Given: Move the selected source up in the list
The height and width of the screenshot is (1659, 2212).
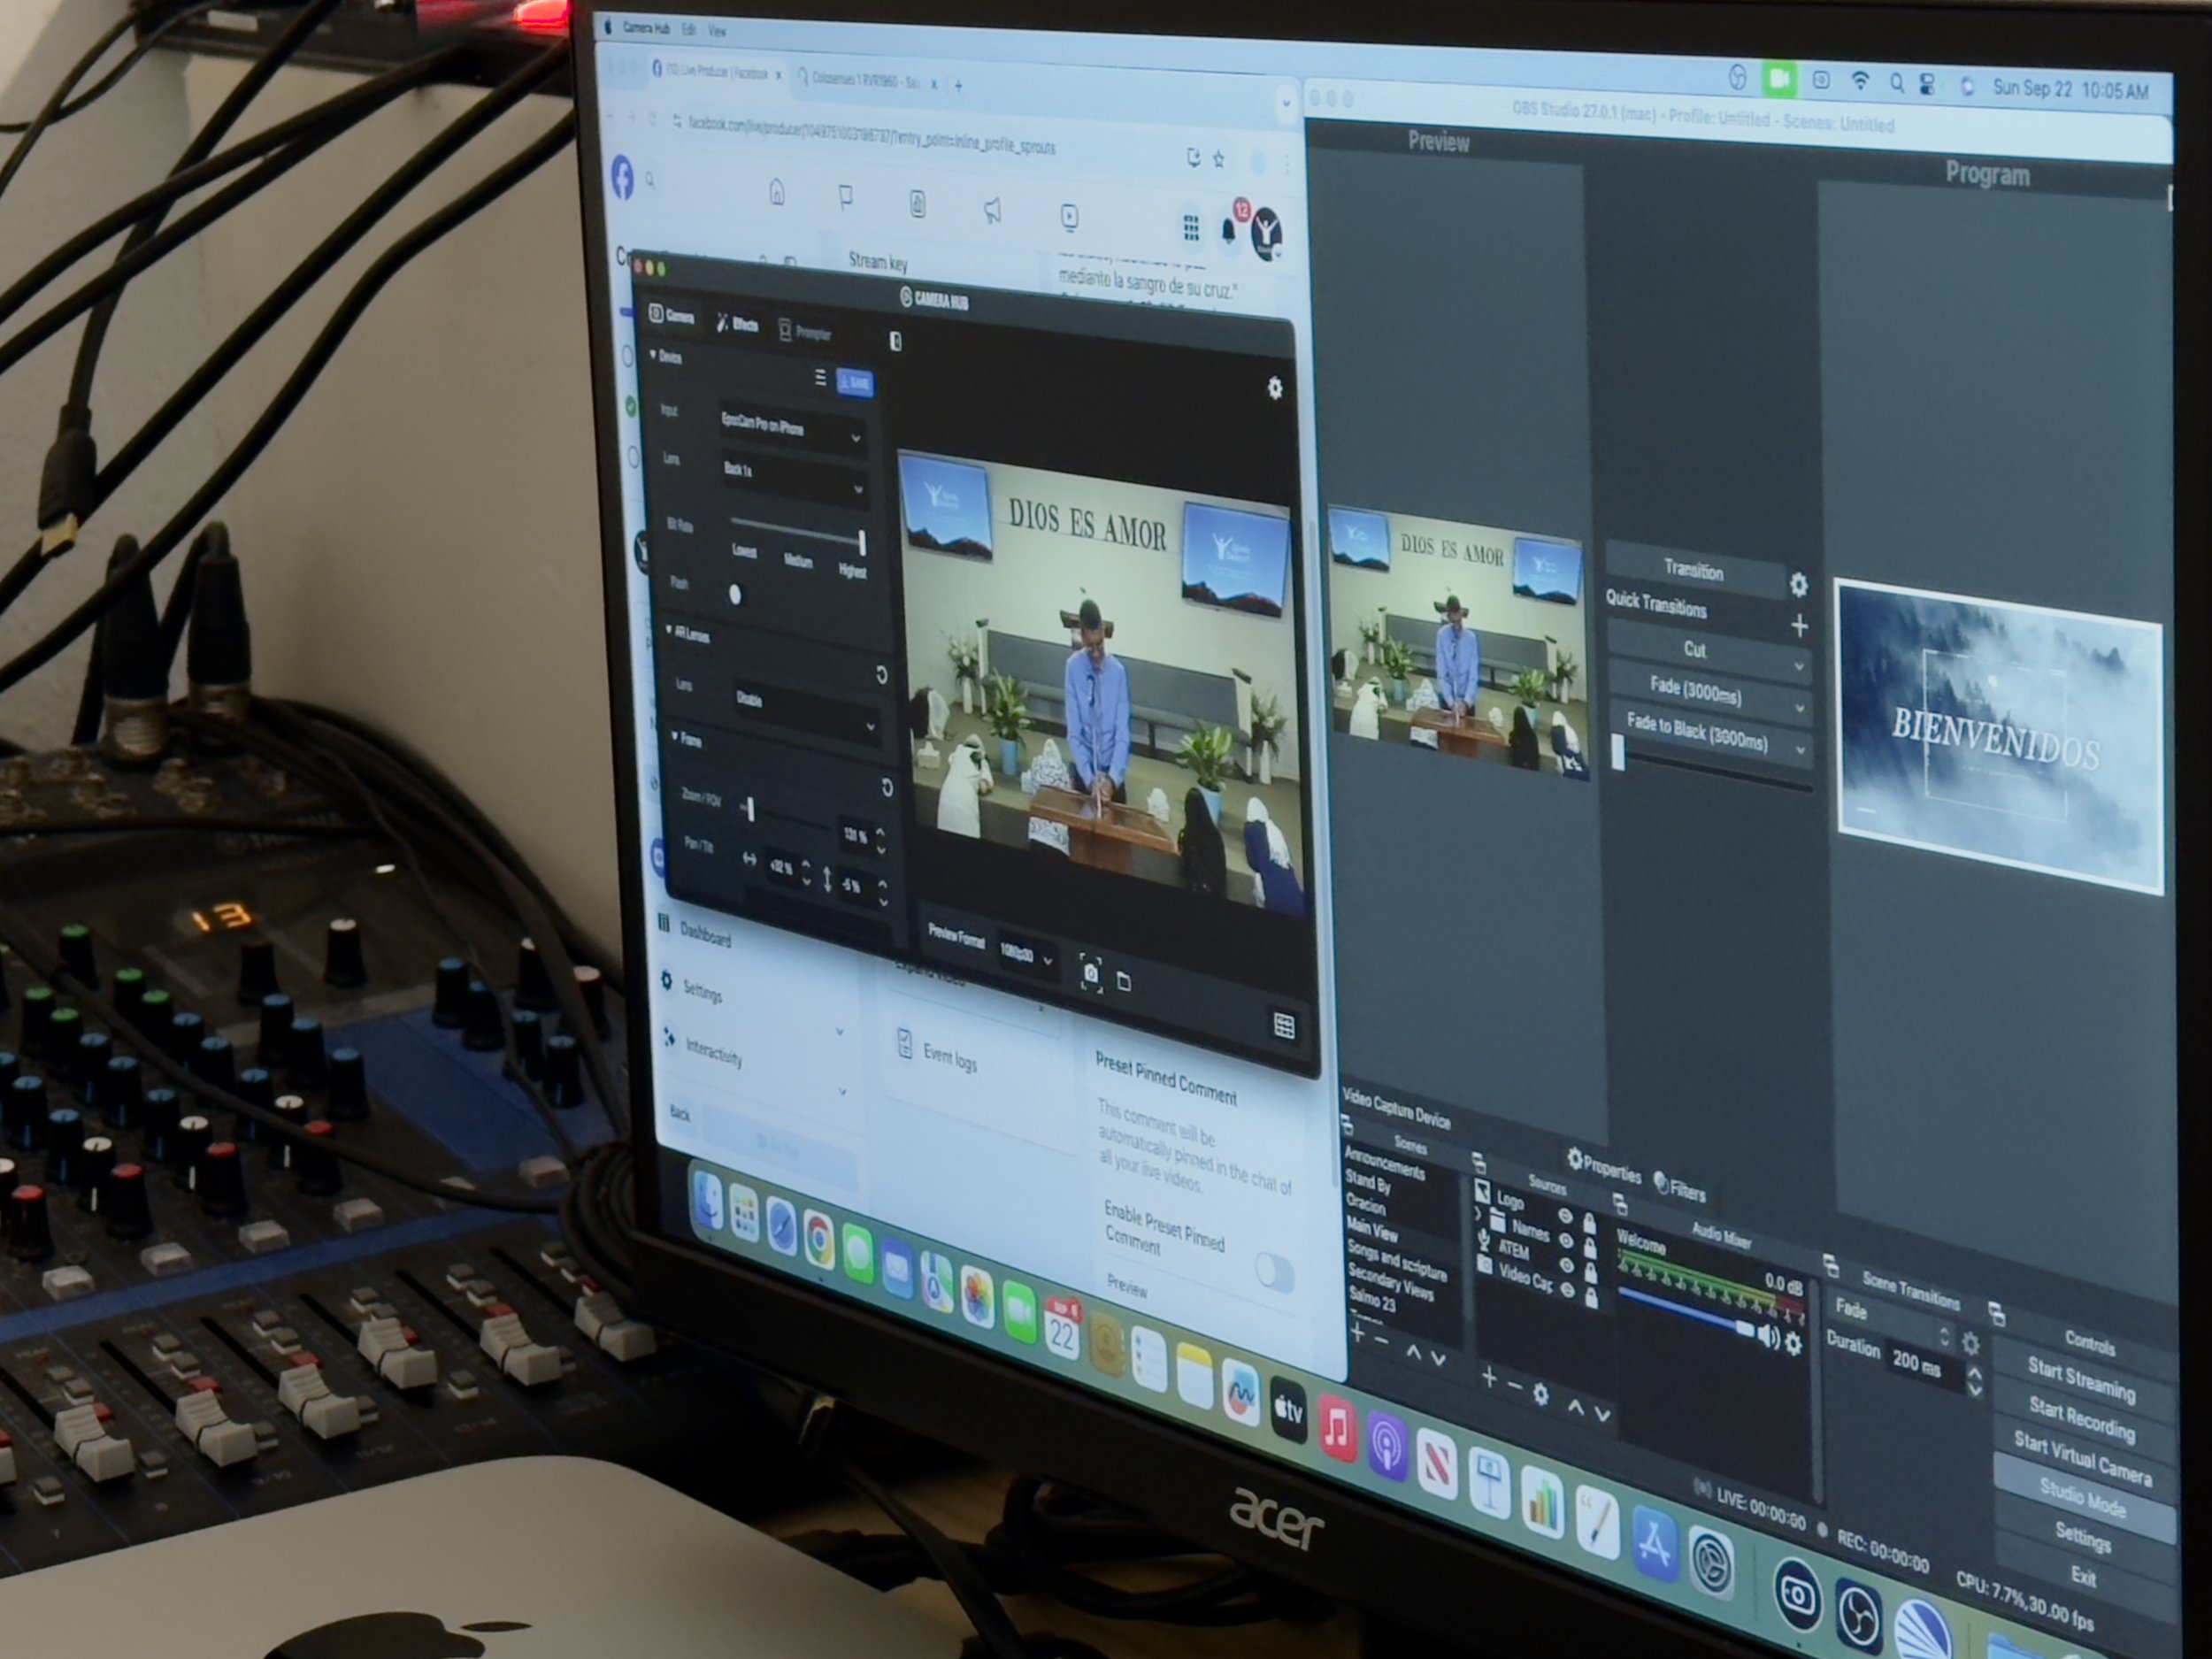Looking at the screenshot, I should coord(1575,1407).
